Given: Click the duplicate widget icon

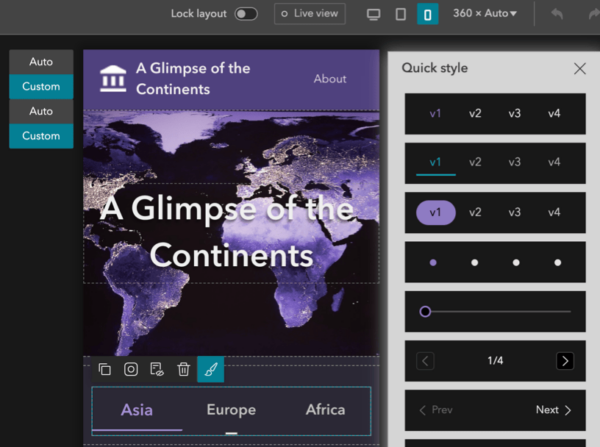Looking at the screenshot, I should pos(104,369).
